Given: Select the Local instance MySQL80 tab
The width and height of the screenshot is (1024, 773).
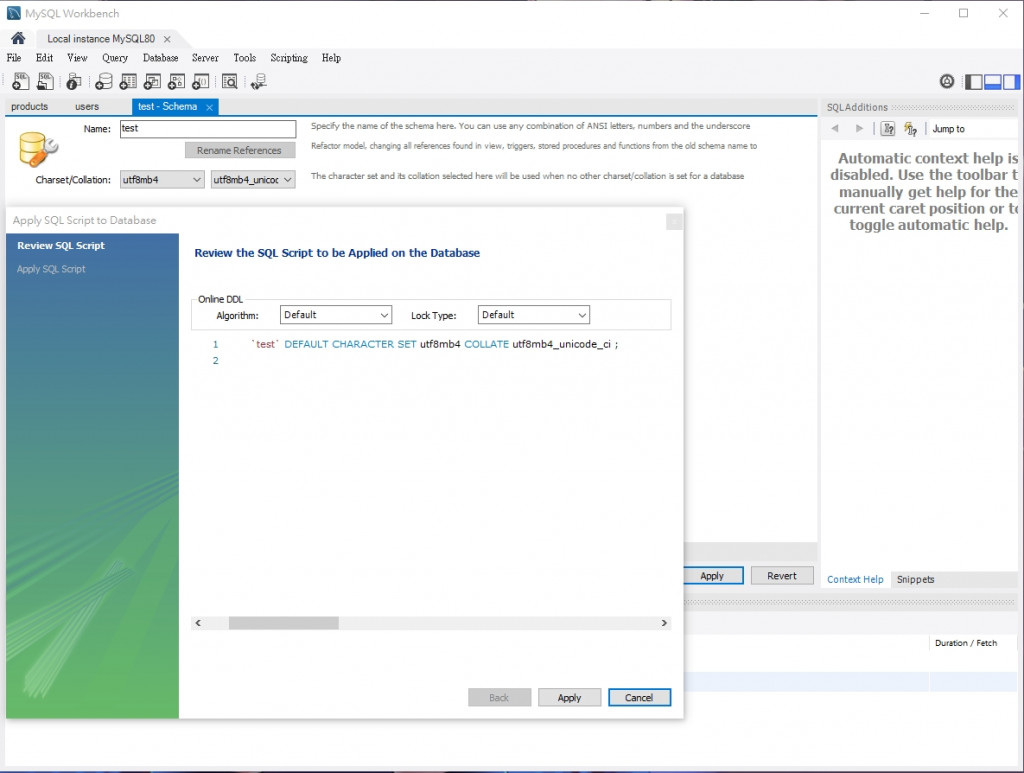Looking at the screenshot, I should click(x=101, y=39).
